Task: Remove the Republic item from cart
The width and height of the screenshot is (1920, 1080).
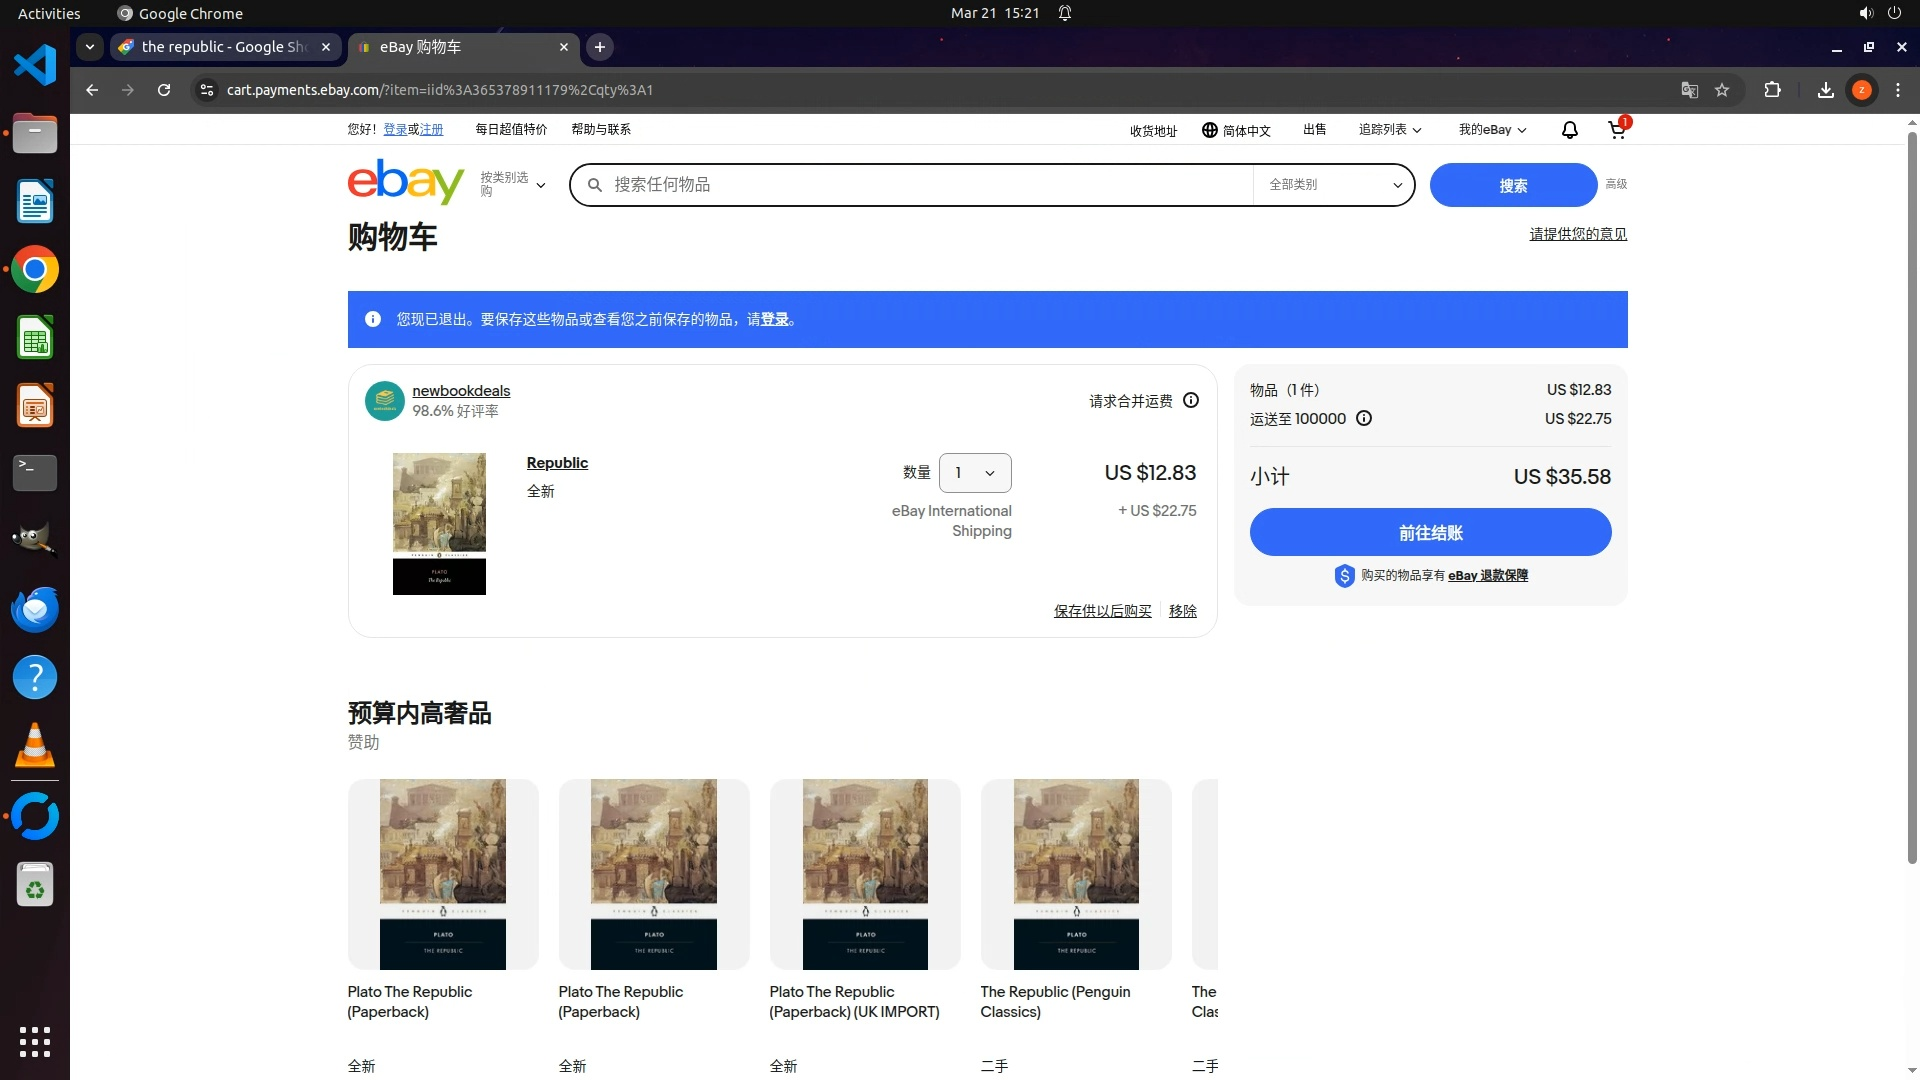Action: tap(1182, 611)
